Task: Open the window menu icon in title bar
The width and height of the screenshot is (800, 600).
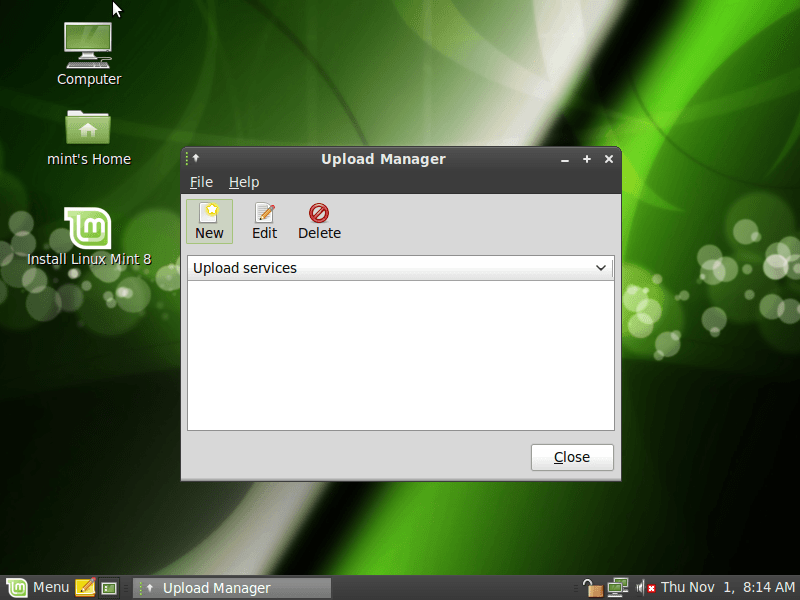Action: (x=193, y=159)
